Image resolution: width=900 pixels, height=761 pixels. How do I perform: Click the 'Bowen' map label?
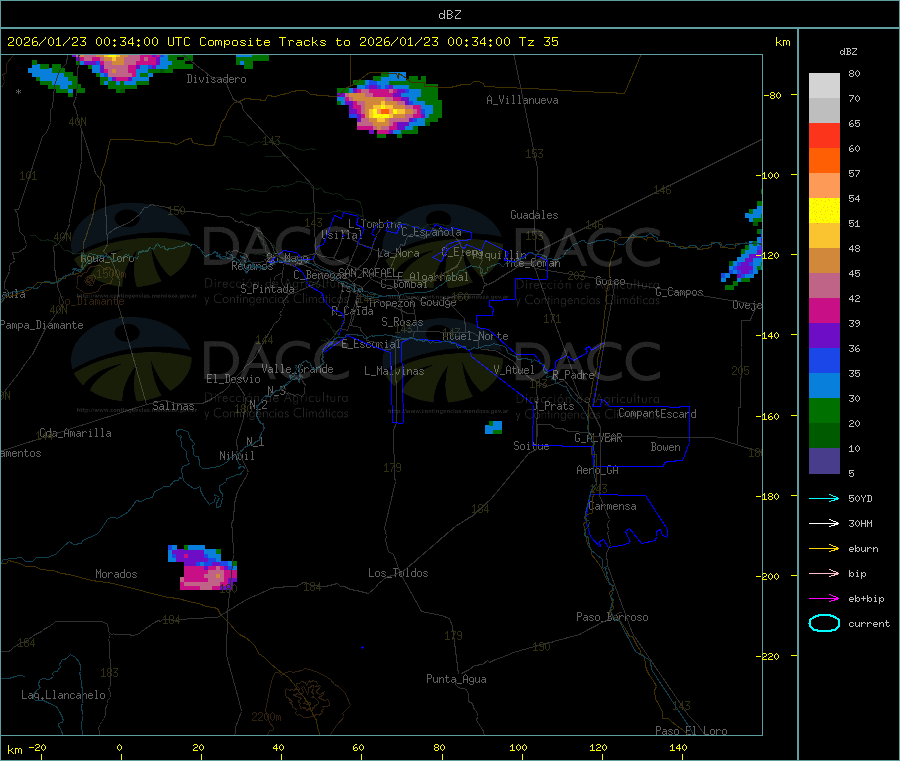coord(666,447)
